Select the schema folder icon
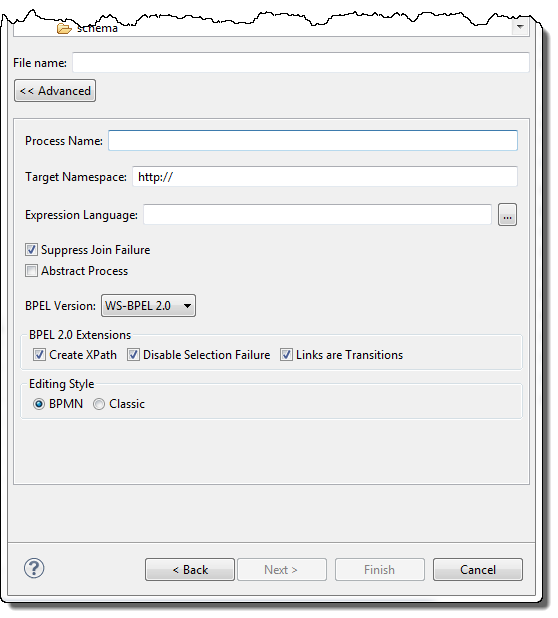The height and width of the screenshot is (618, 558). pyautogui.click(x=64, y=28)
